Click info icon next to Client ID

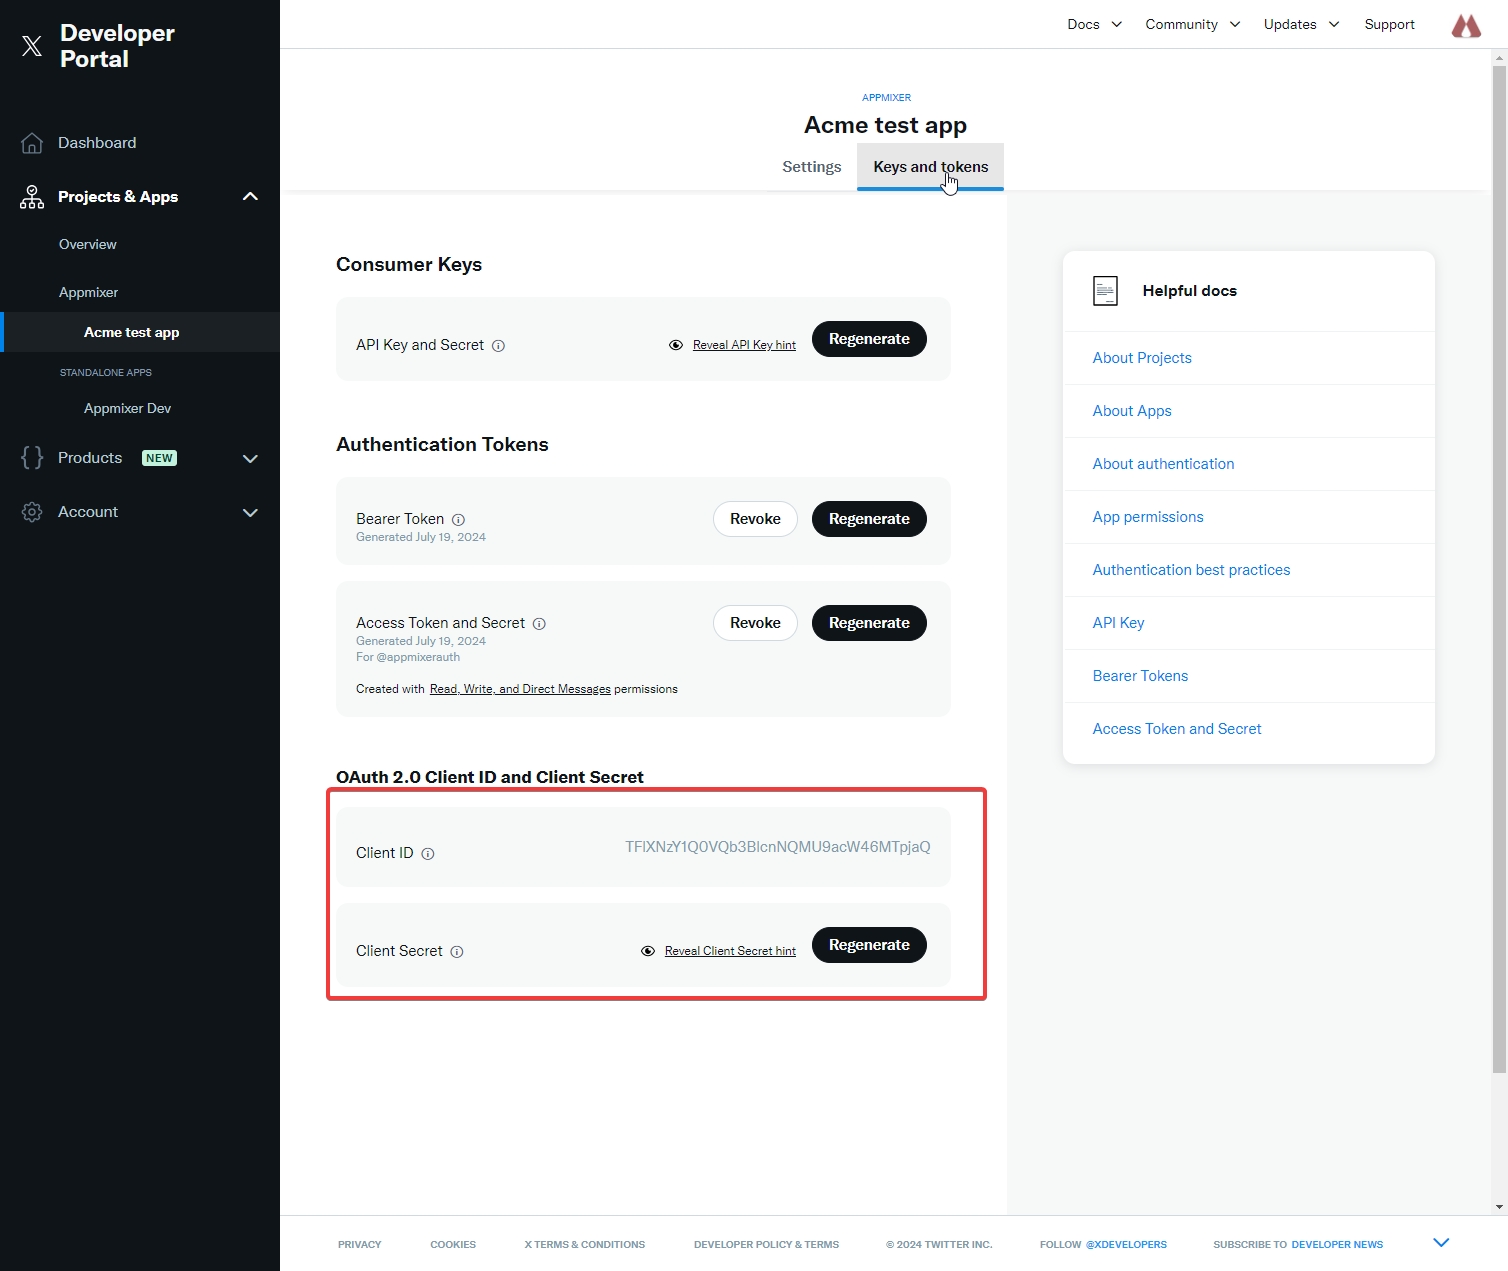coord(428,854)
